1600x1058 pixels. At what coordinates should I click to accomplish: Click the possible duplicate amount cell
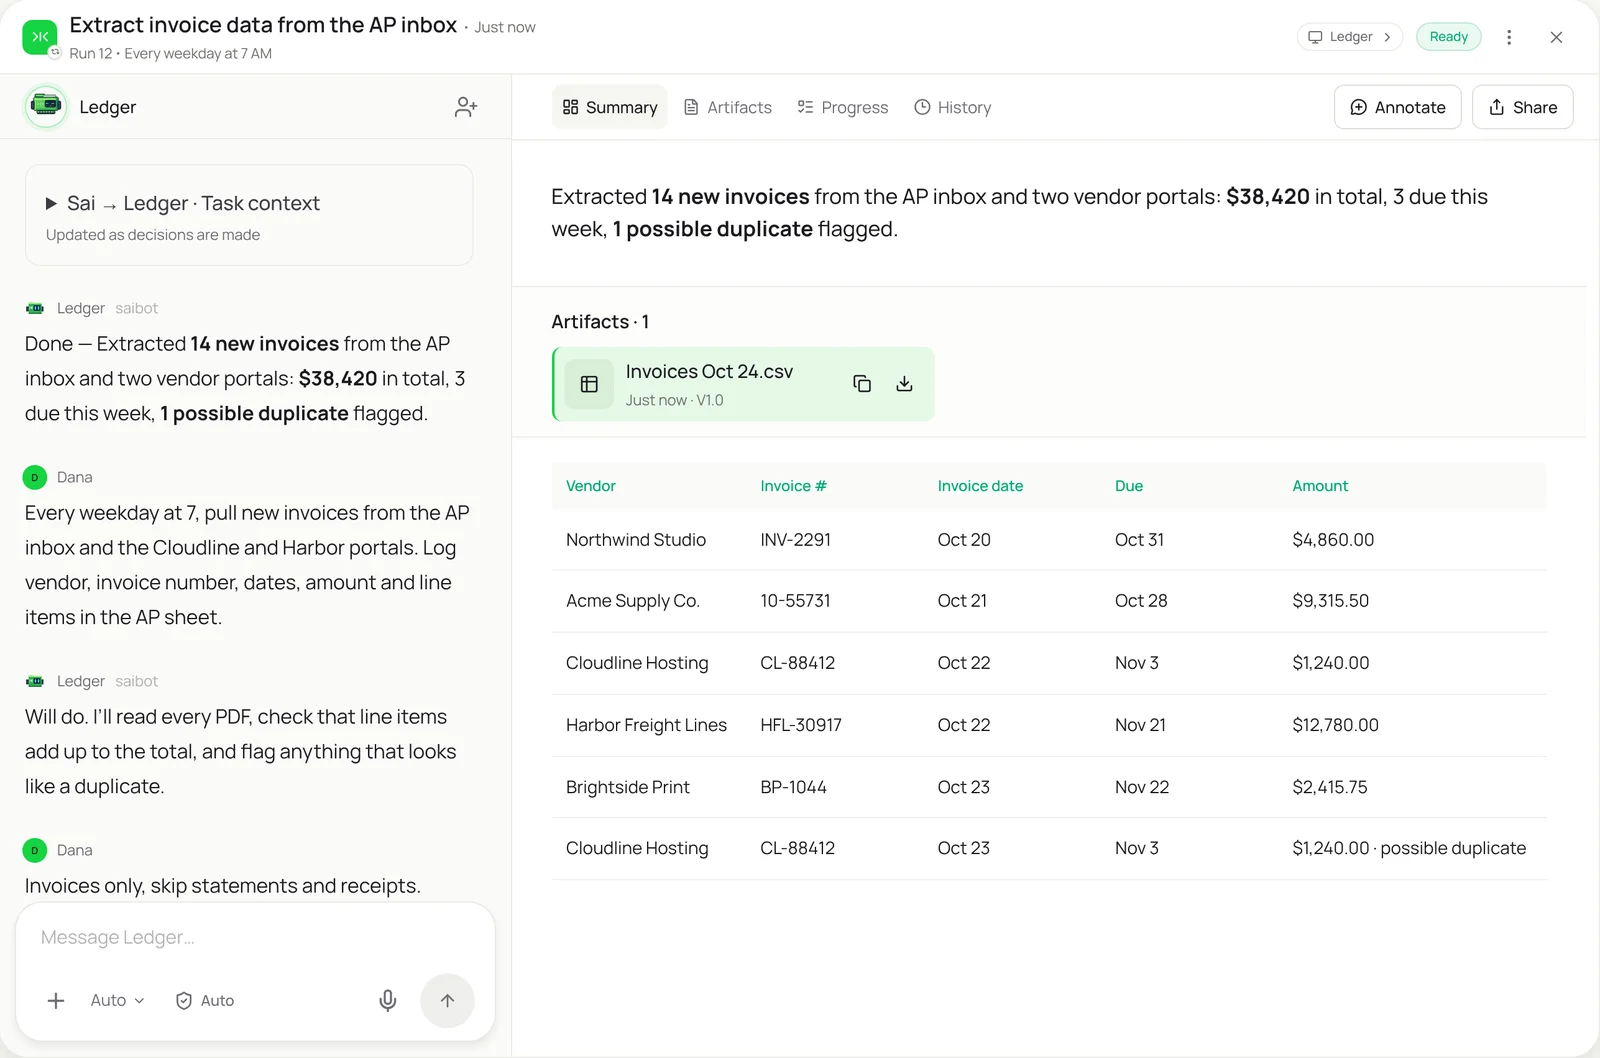[x=1409, y=848]
